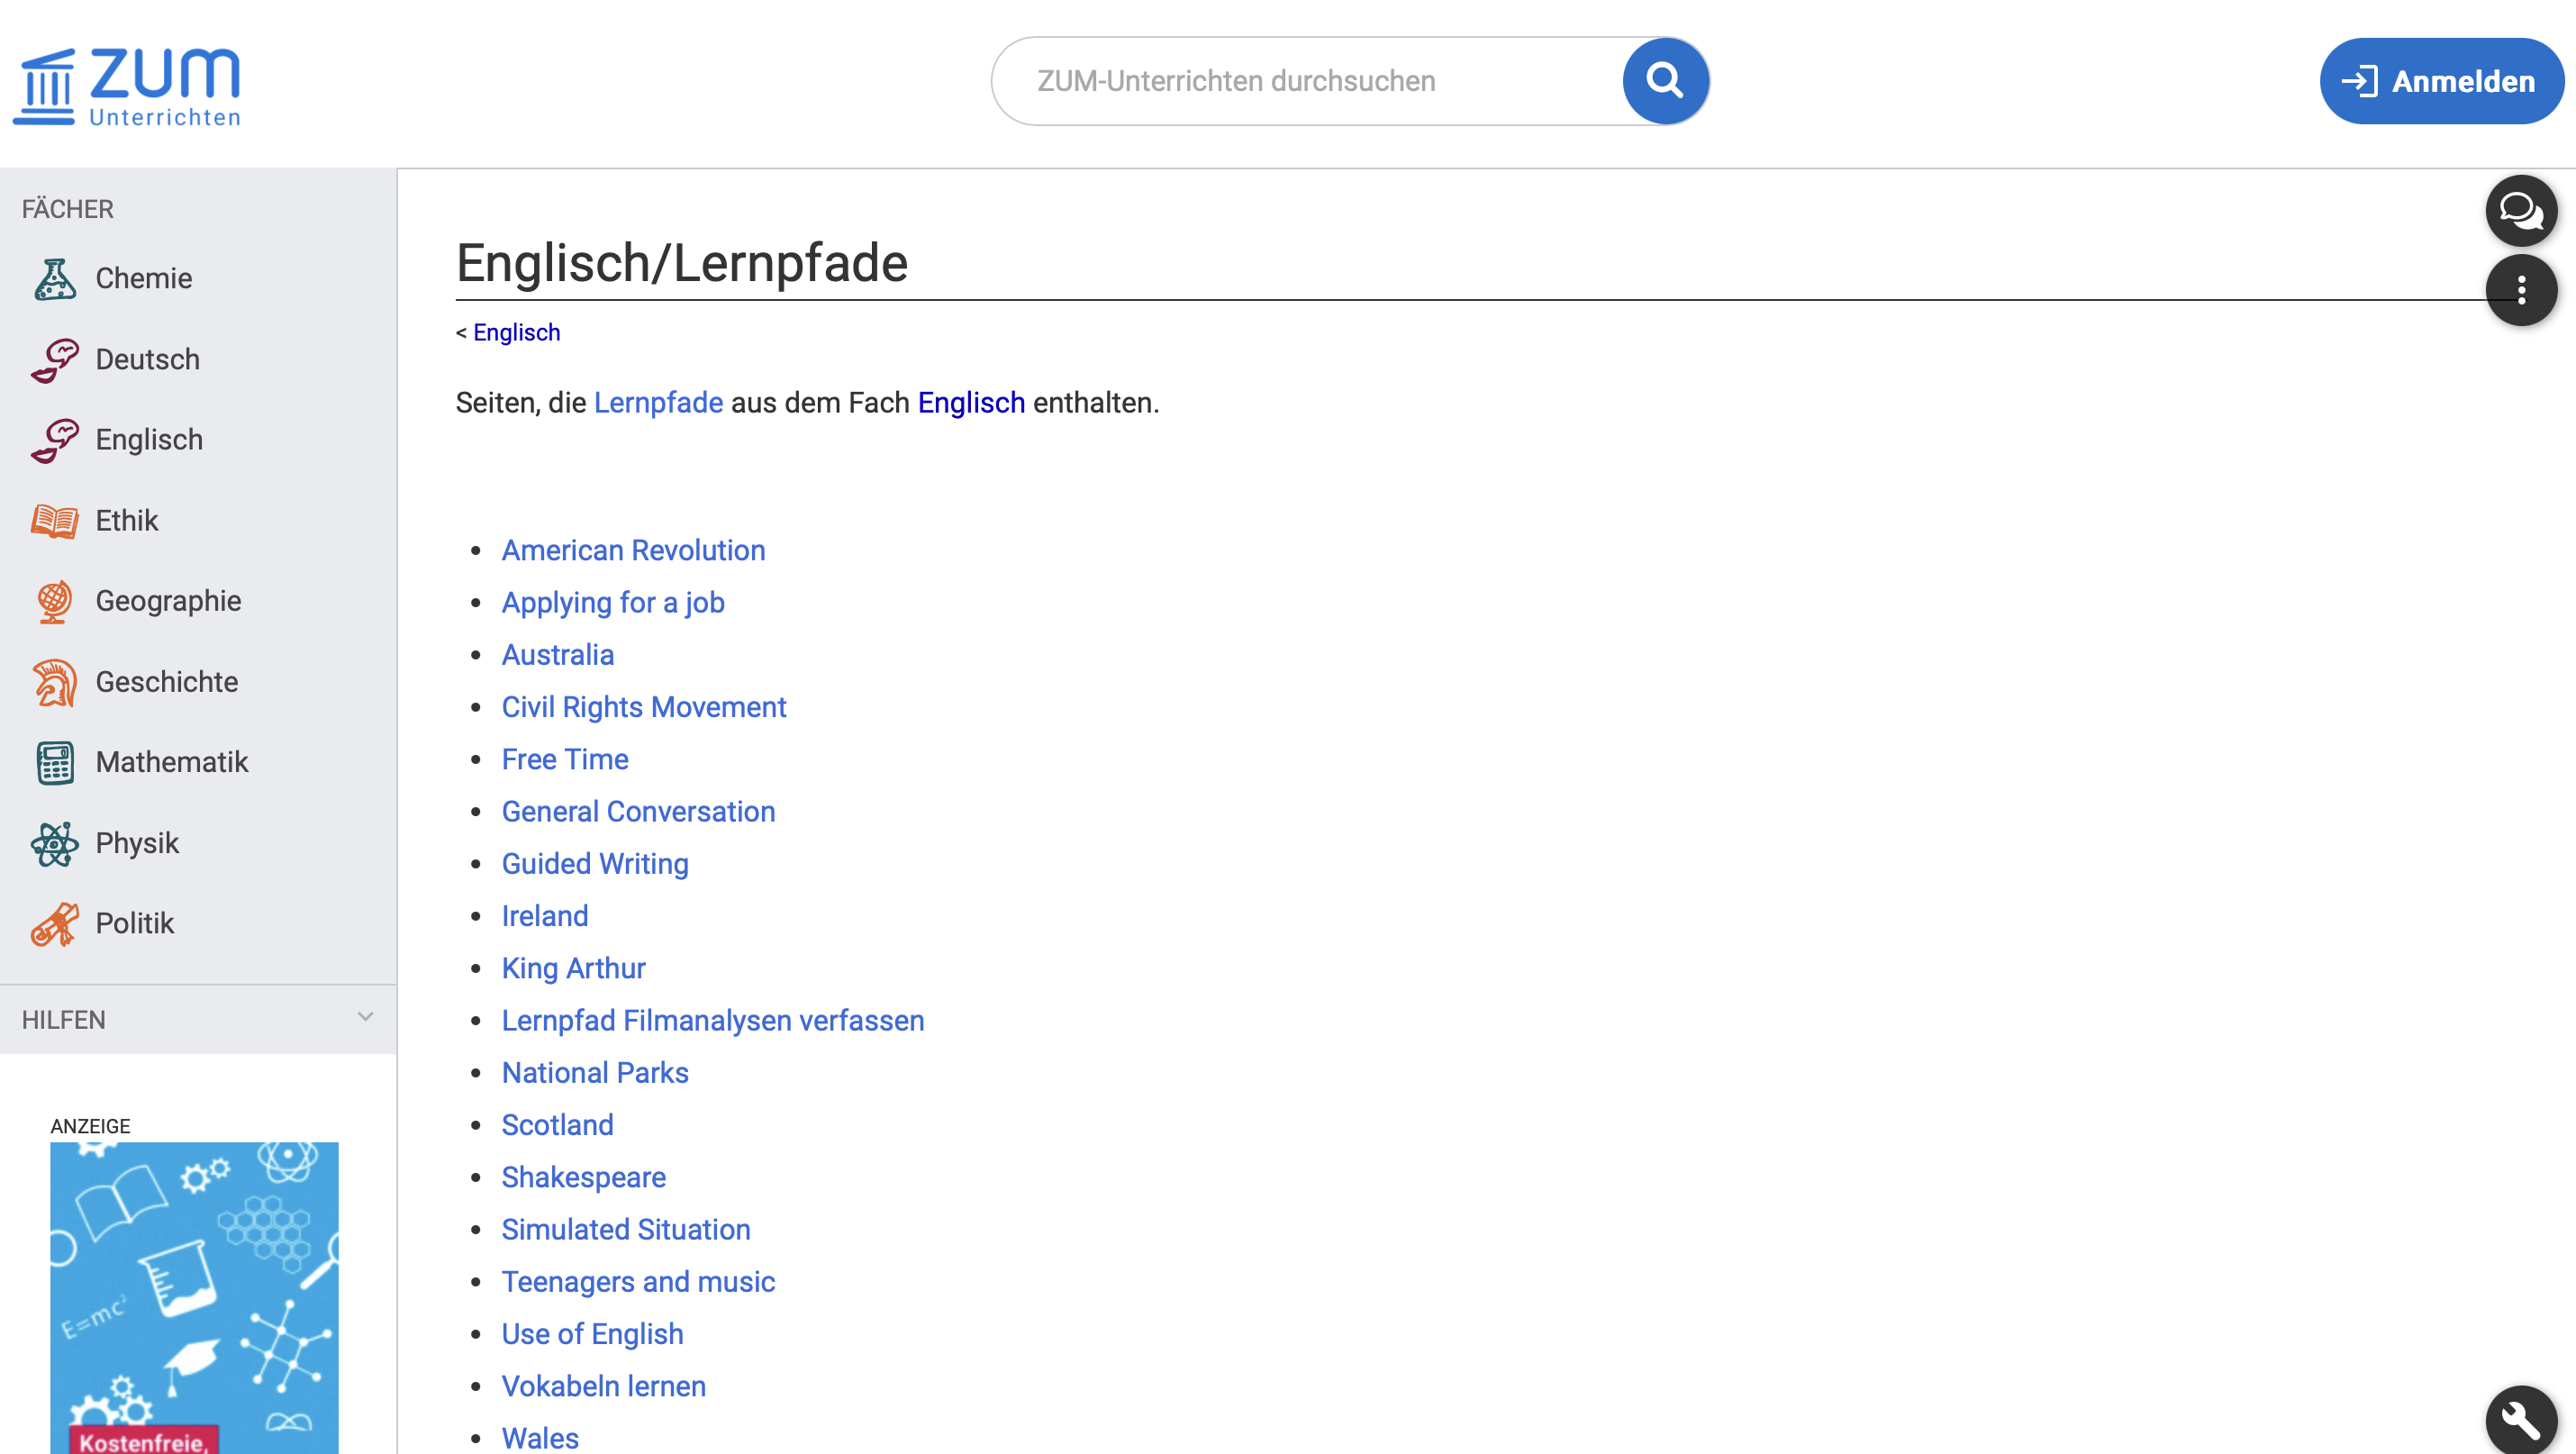Open the three-dot page actions menu

click(x=2520, y=290)
